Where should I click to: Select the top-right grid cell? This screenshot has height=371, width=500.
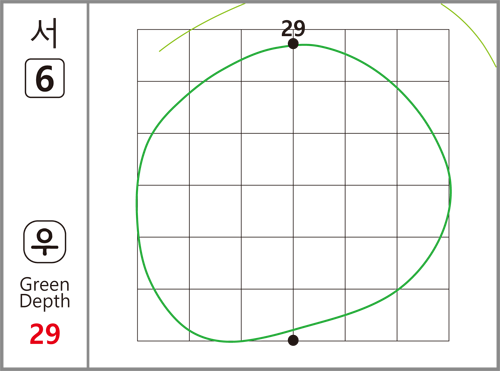pyautogui.click(x=423, y=55)
